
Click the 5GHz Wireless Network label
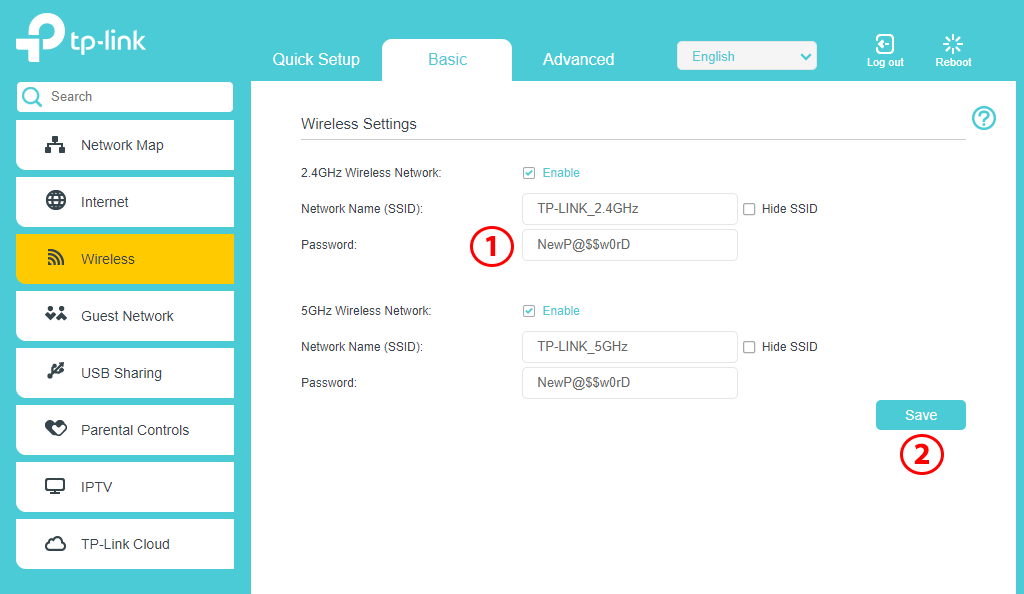tap(366, 311)
